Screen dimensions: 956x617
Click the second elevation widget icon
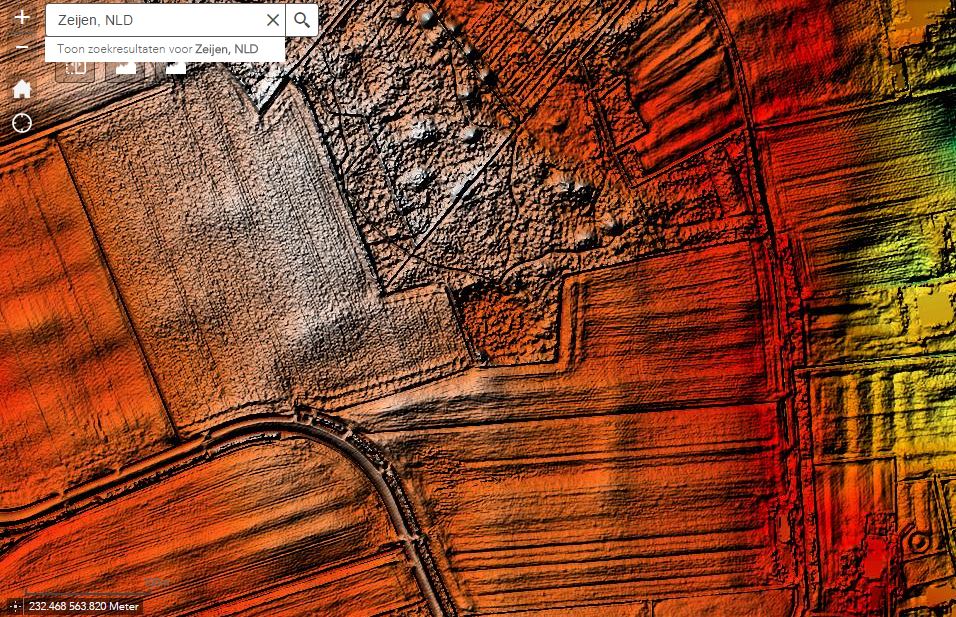pyautogui.click(x=176, y=68)
